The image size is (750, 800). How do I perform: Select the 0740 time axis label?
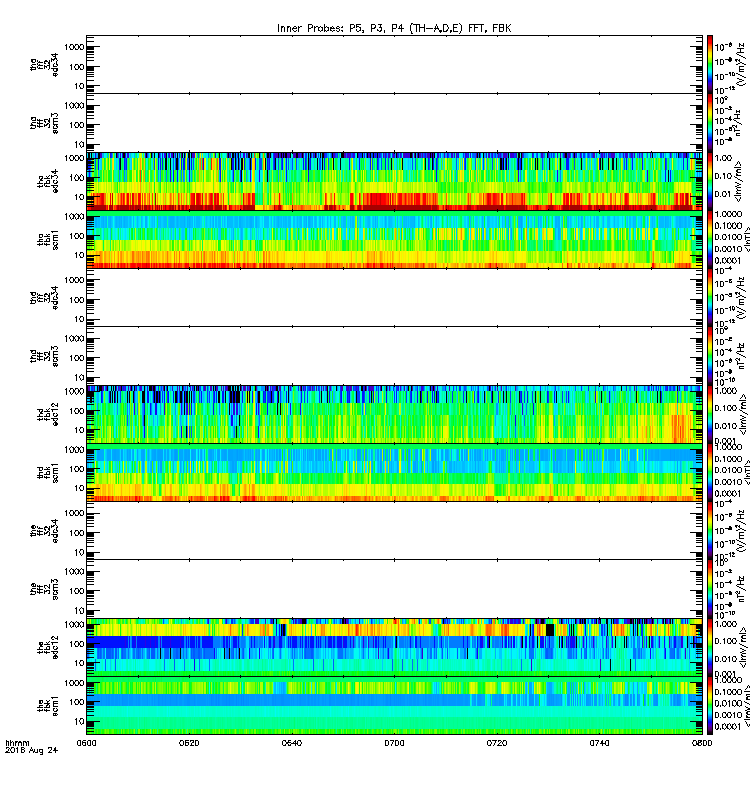(x=599, y=743)
